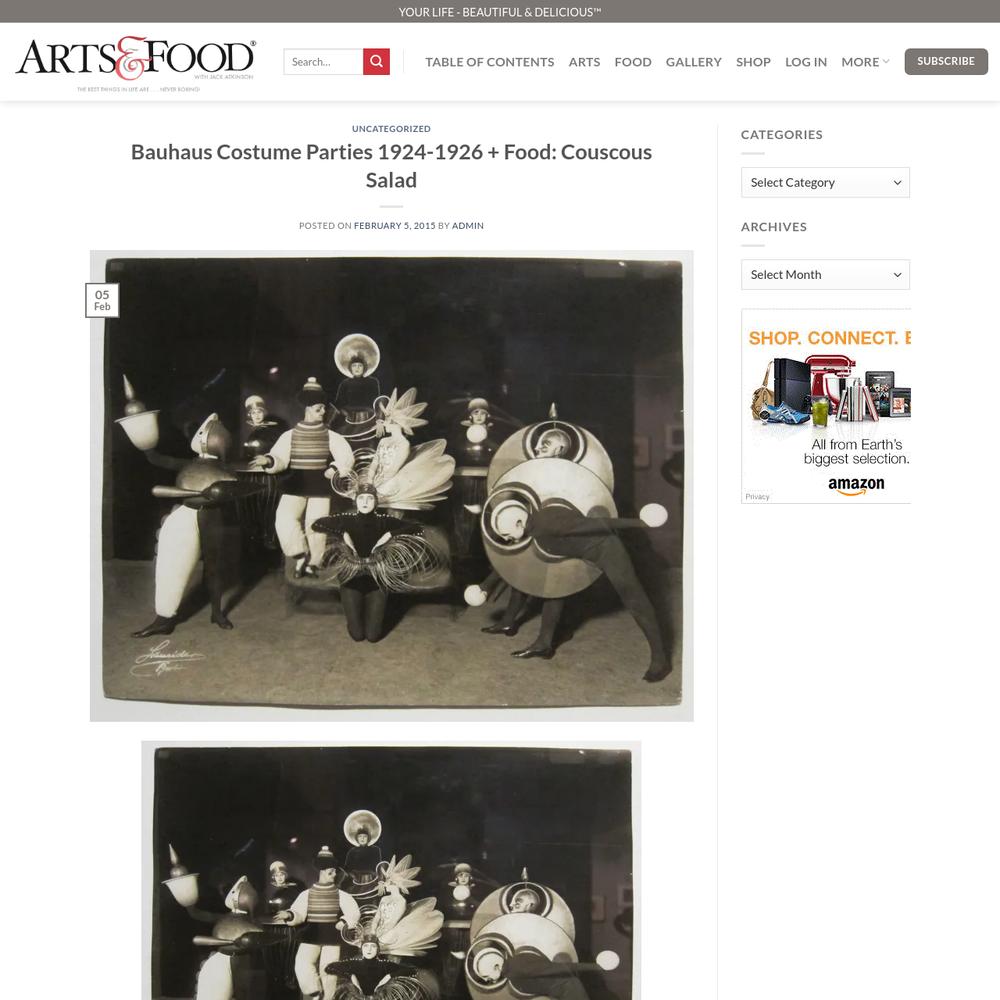Open the ADMIN author link
The image size is (1000, 1000).
[467, 226]
